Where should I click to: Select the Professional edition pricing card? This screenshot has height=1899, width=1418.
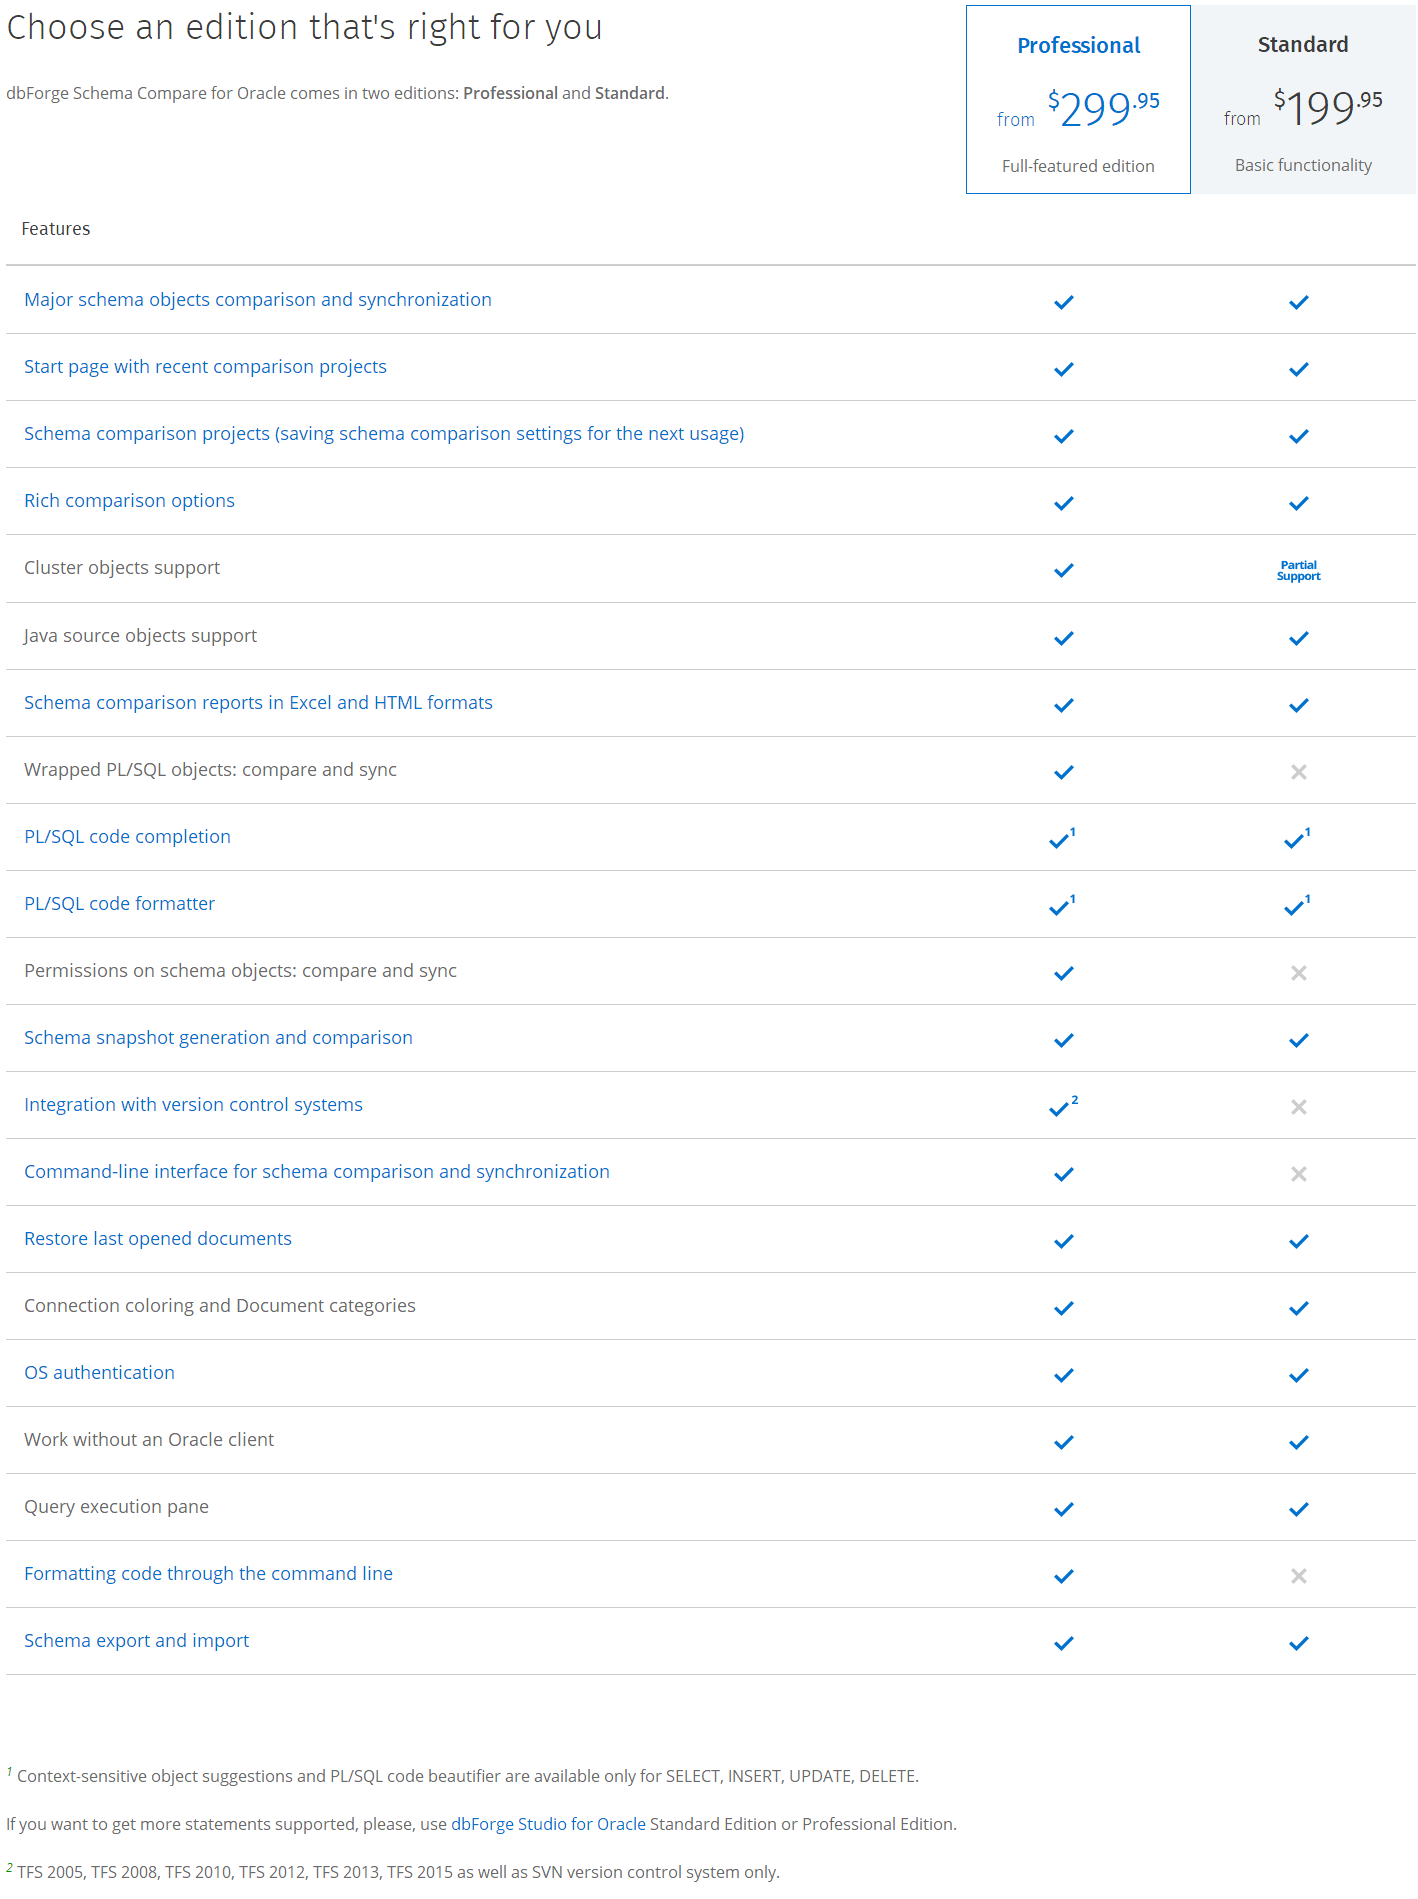click(1078, 99)
